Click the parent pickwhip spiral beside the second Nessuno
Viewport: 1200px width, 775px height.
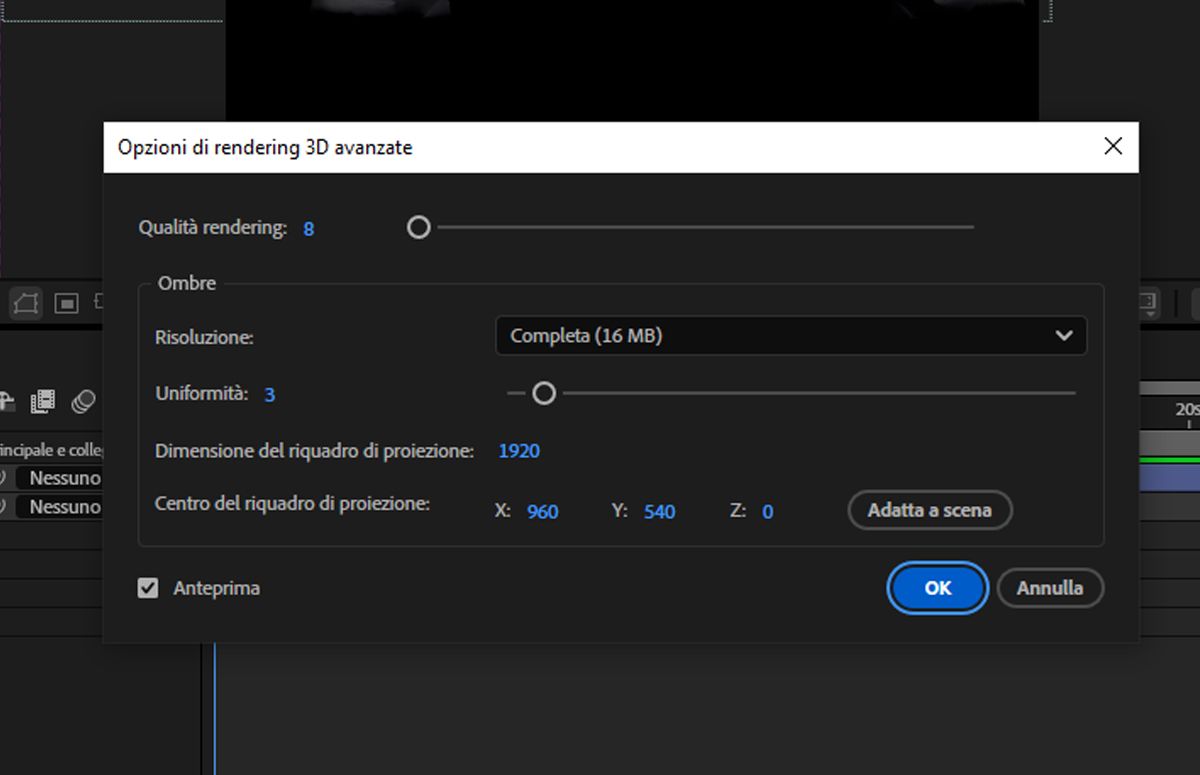point(4,507)
